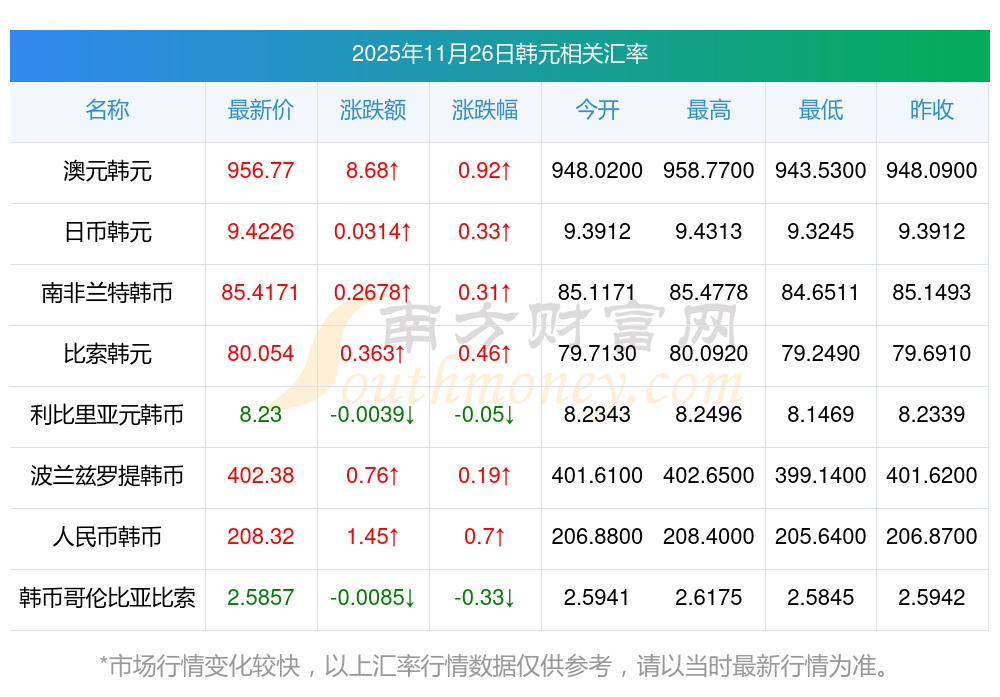Select the latest price 2.5857

click(260, 598)
